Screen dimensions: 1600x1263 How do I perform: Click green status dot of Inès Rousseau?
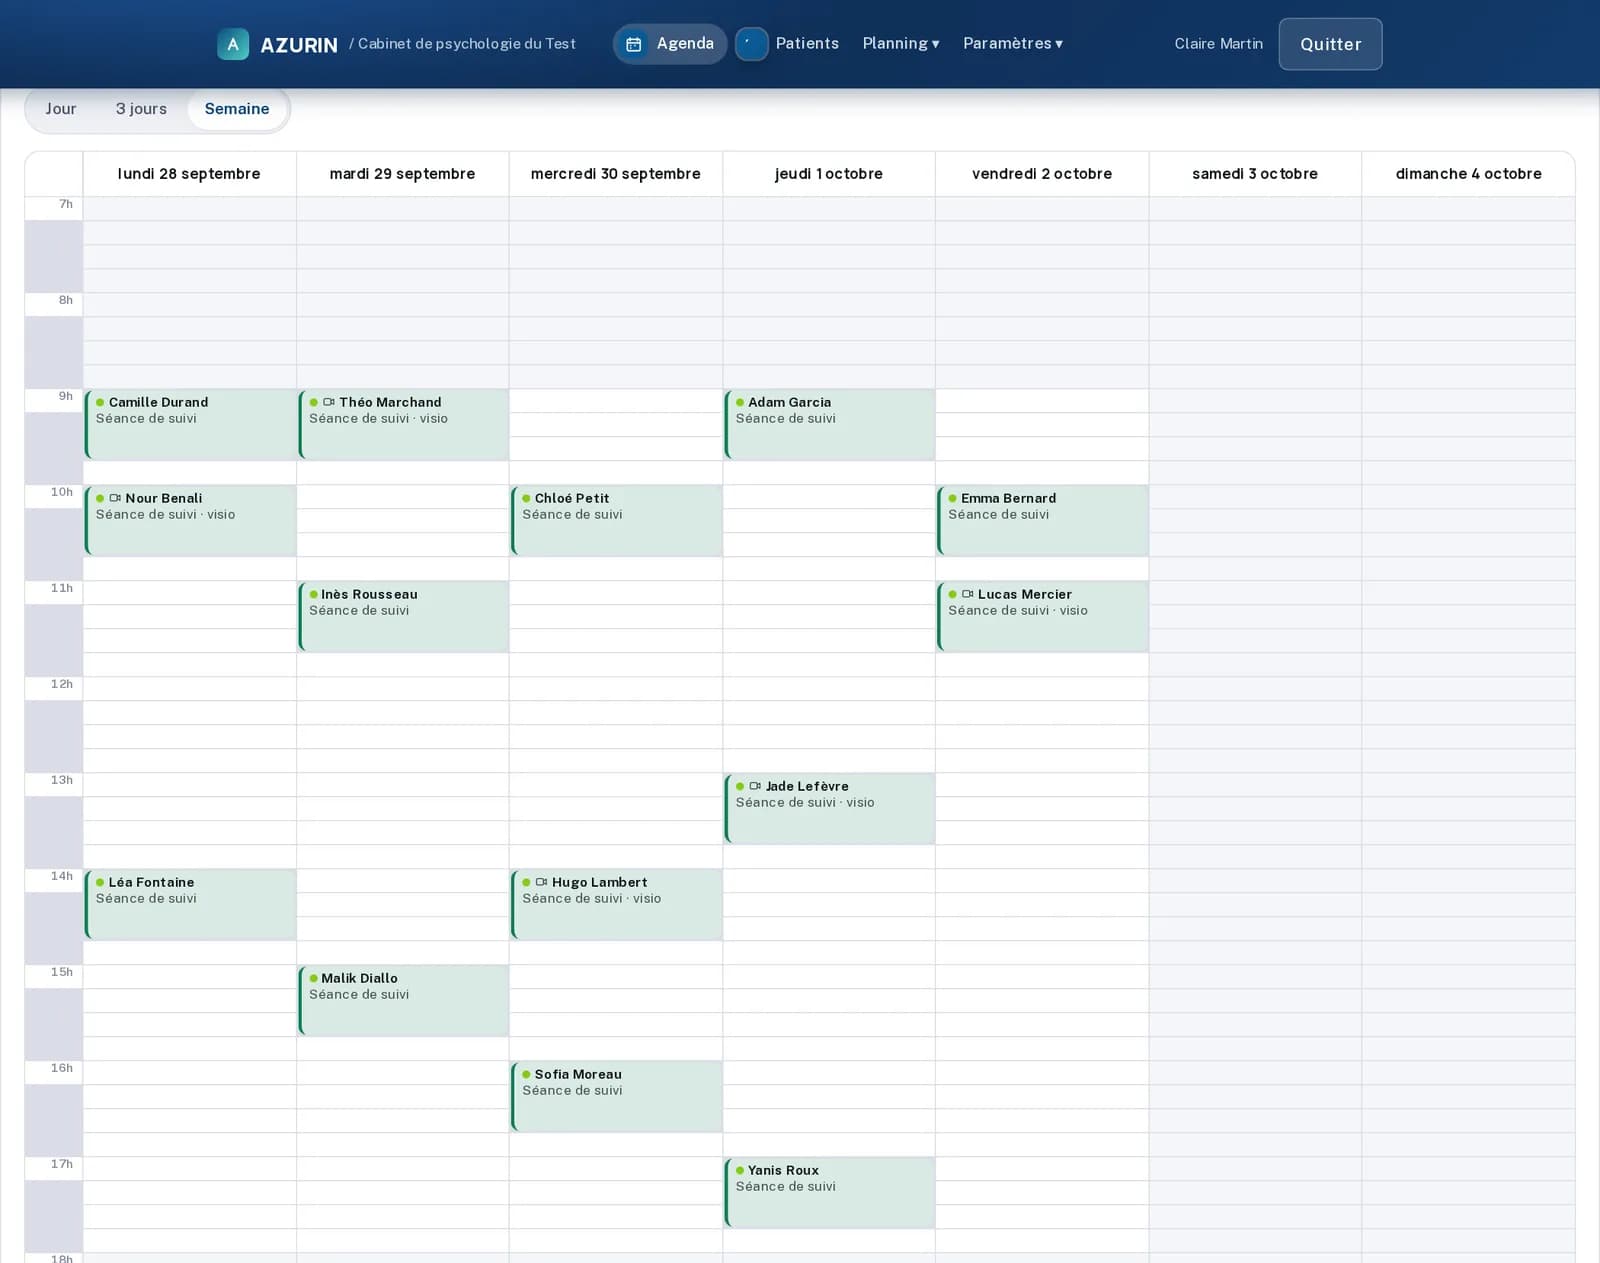click(x=313, y=595)
